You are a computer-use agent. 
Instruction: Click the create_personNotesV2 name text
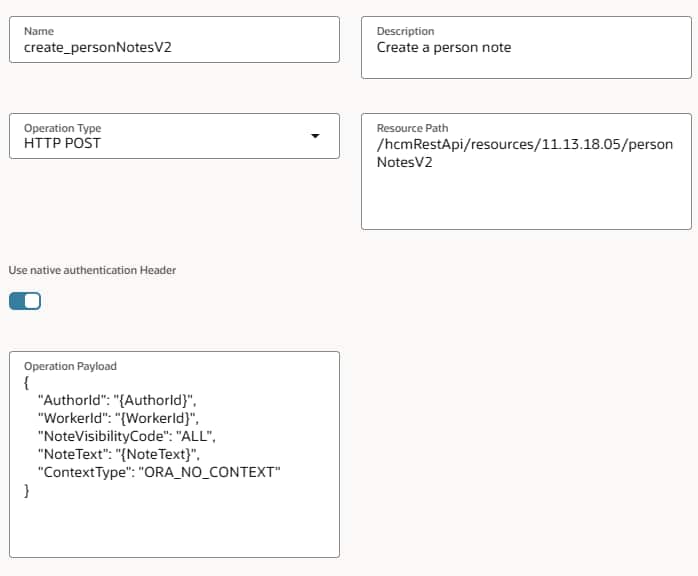(x=92, y=47)
